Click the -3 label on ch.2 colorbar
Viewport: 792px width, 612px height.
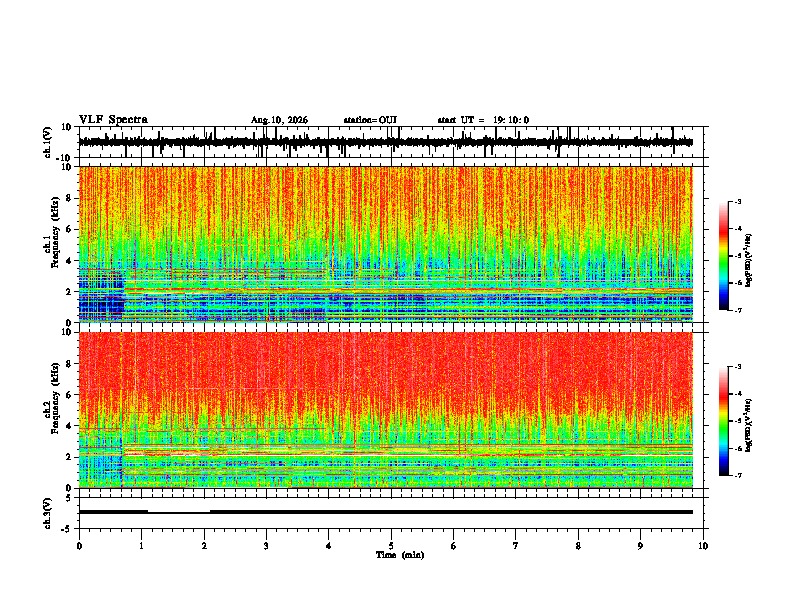point(738,367)
